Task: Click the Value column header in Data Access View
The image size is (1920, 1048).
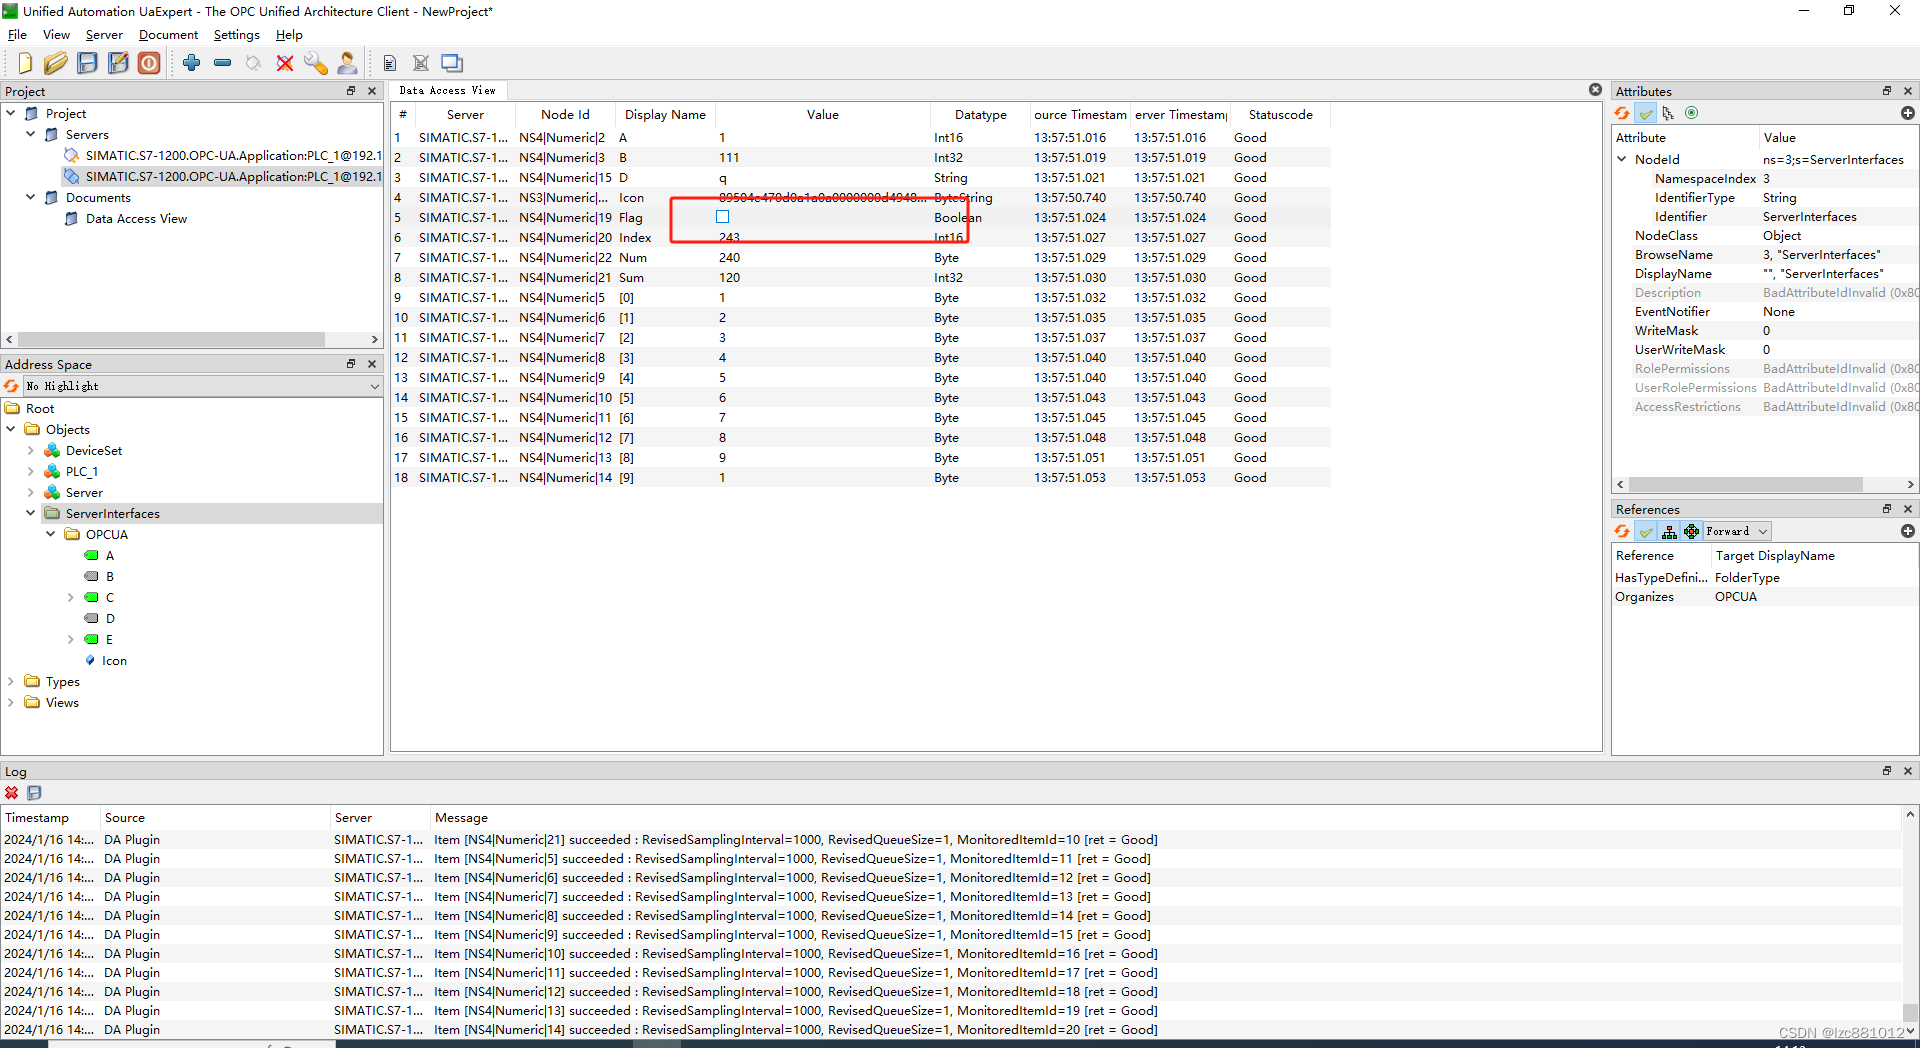Action: (823, 115)
